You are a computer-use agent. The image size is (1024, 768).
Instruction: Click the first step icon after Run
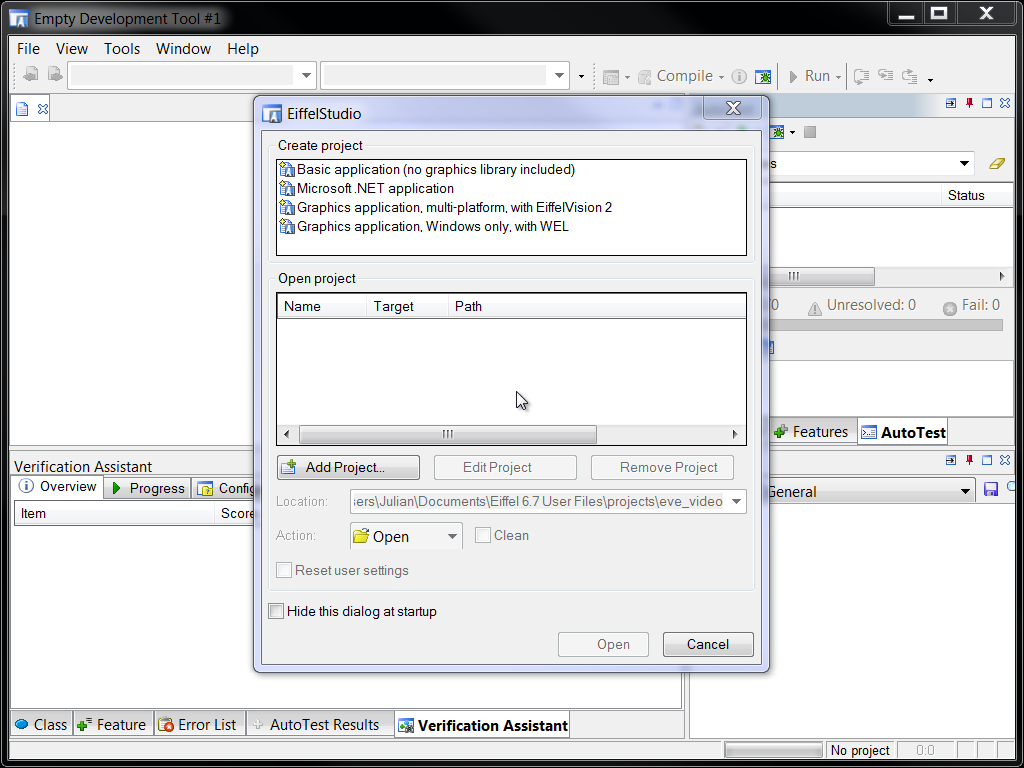861,76
